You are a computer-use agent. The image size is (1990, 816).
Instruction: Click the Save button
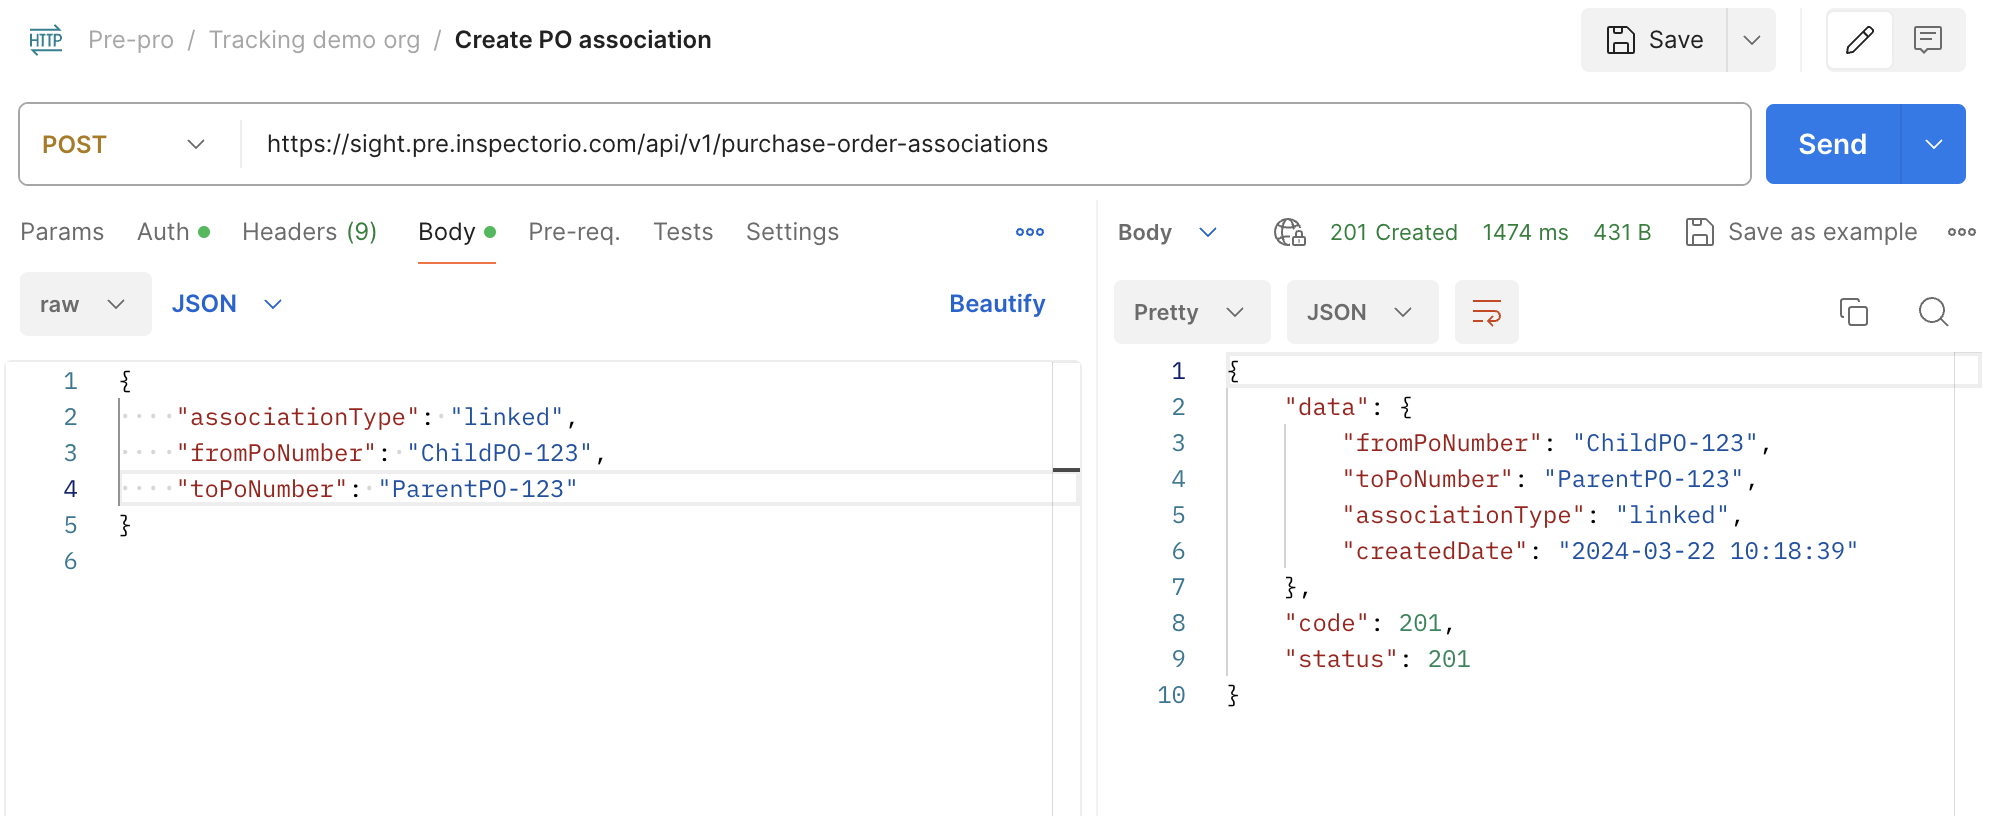tap(1654, 40)
